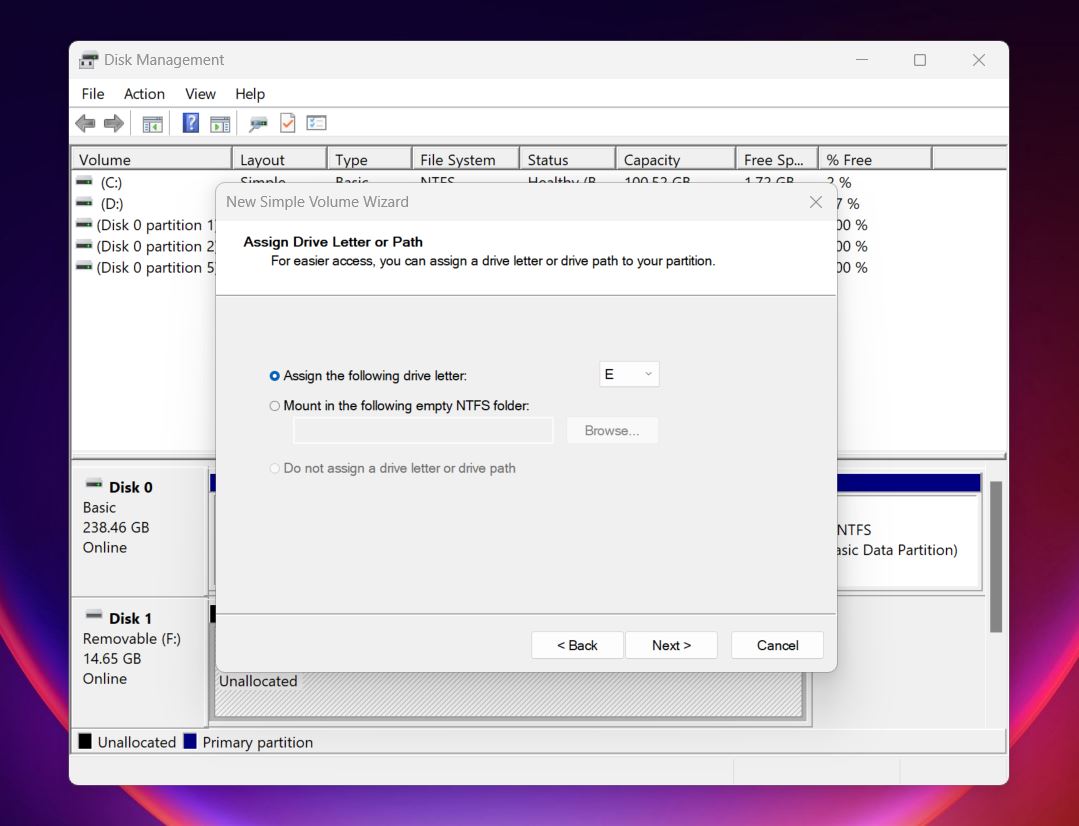Sort by the Type column header
The width and height of the screenshot is (1079, 826).
370,160
